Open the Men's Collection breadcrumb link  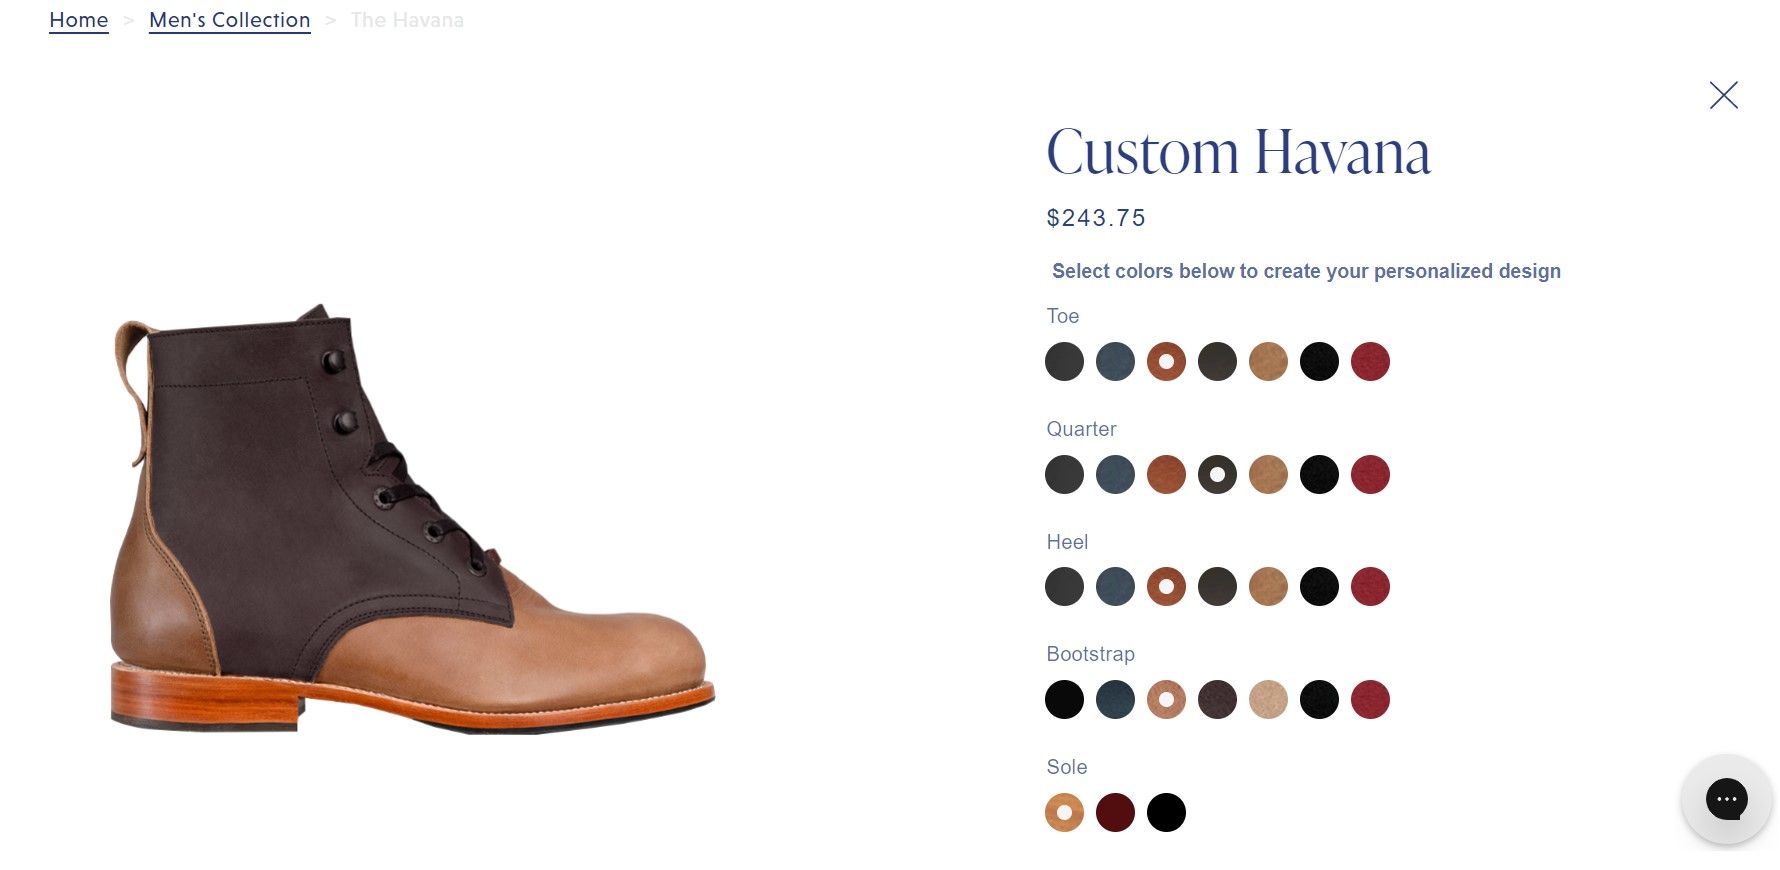[230, 20]
